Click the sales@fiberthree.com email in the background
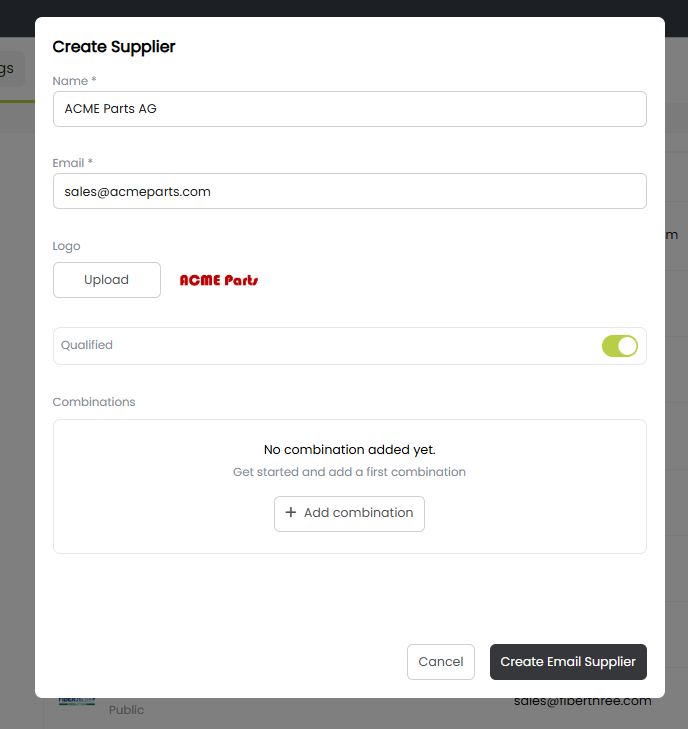The width and height of the screenshot is (688, 729). pos(583,701)
